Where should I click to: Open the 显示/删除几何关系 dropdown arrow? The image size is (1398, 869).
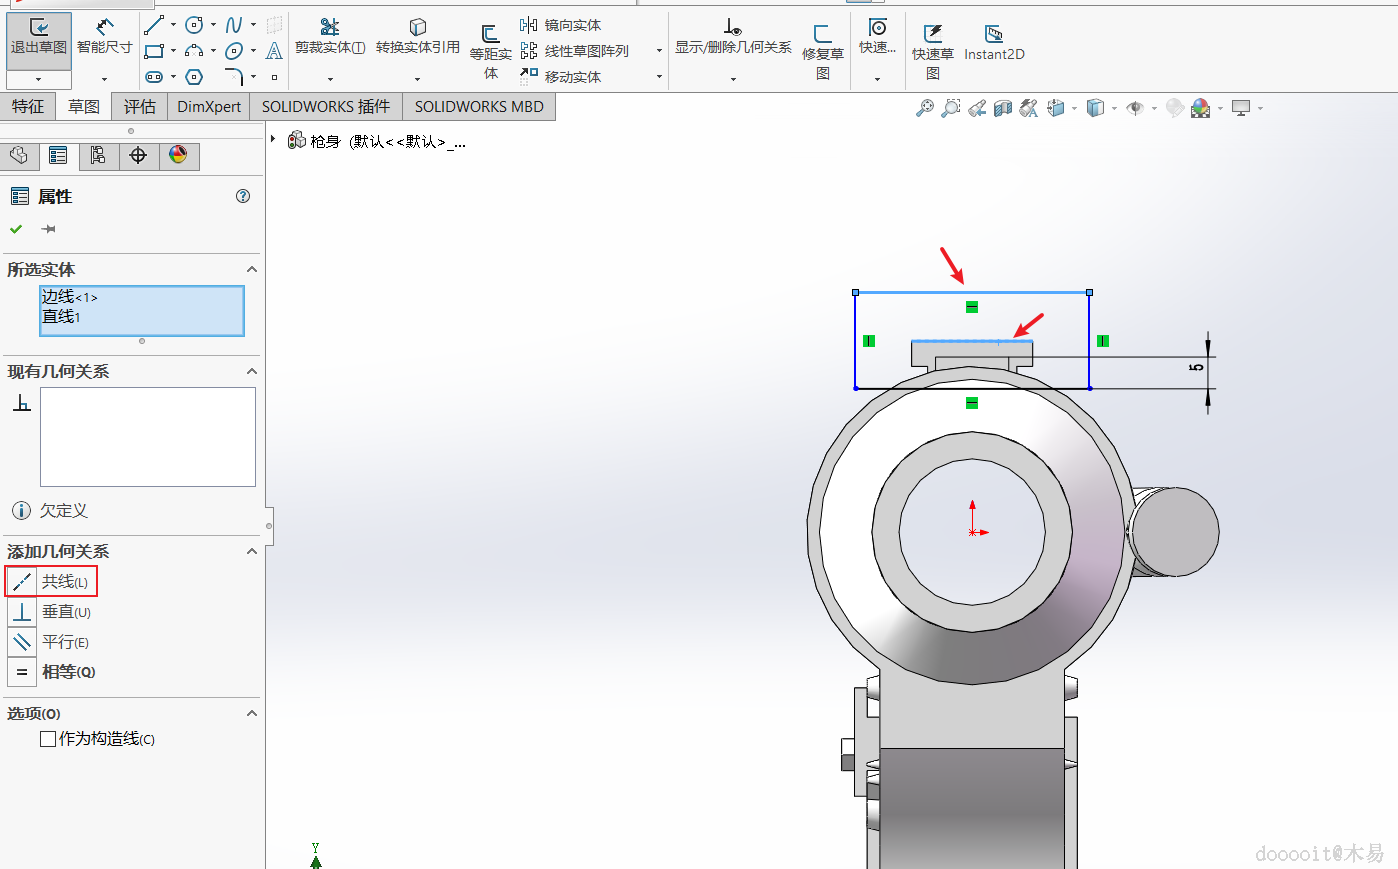click(733, 78)
